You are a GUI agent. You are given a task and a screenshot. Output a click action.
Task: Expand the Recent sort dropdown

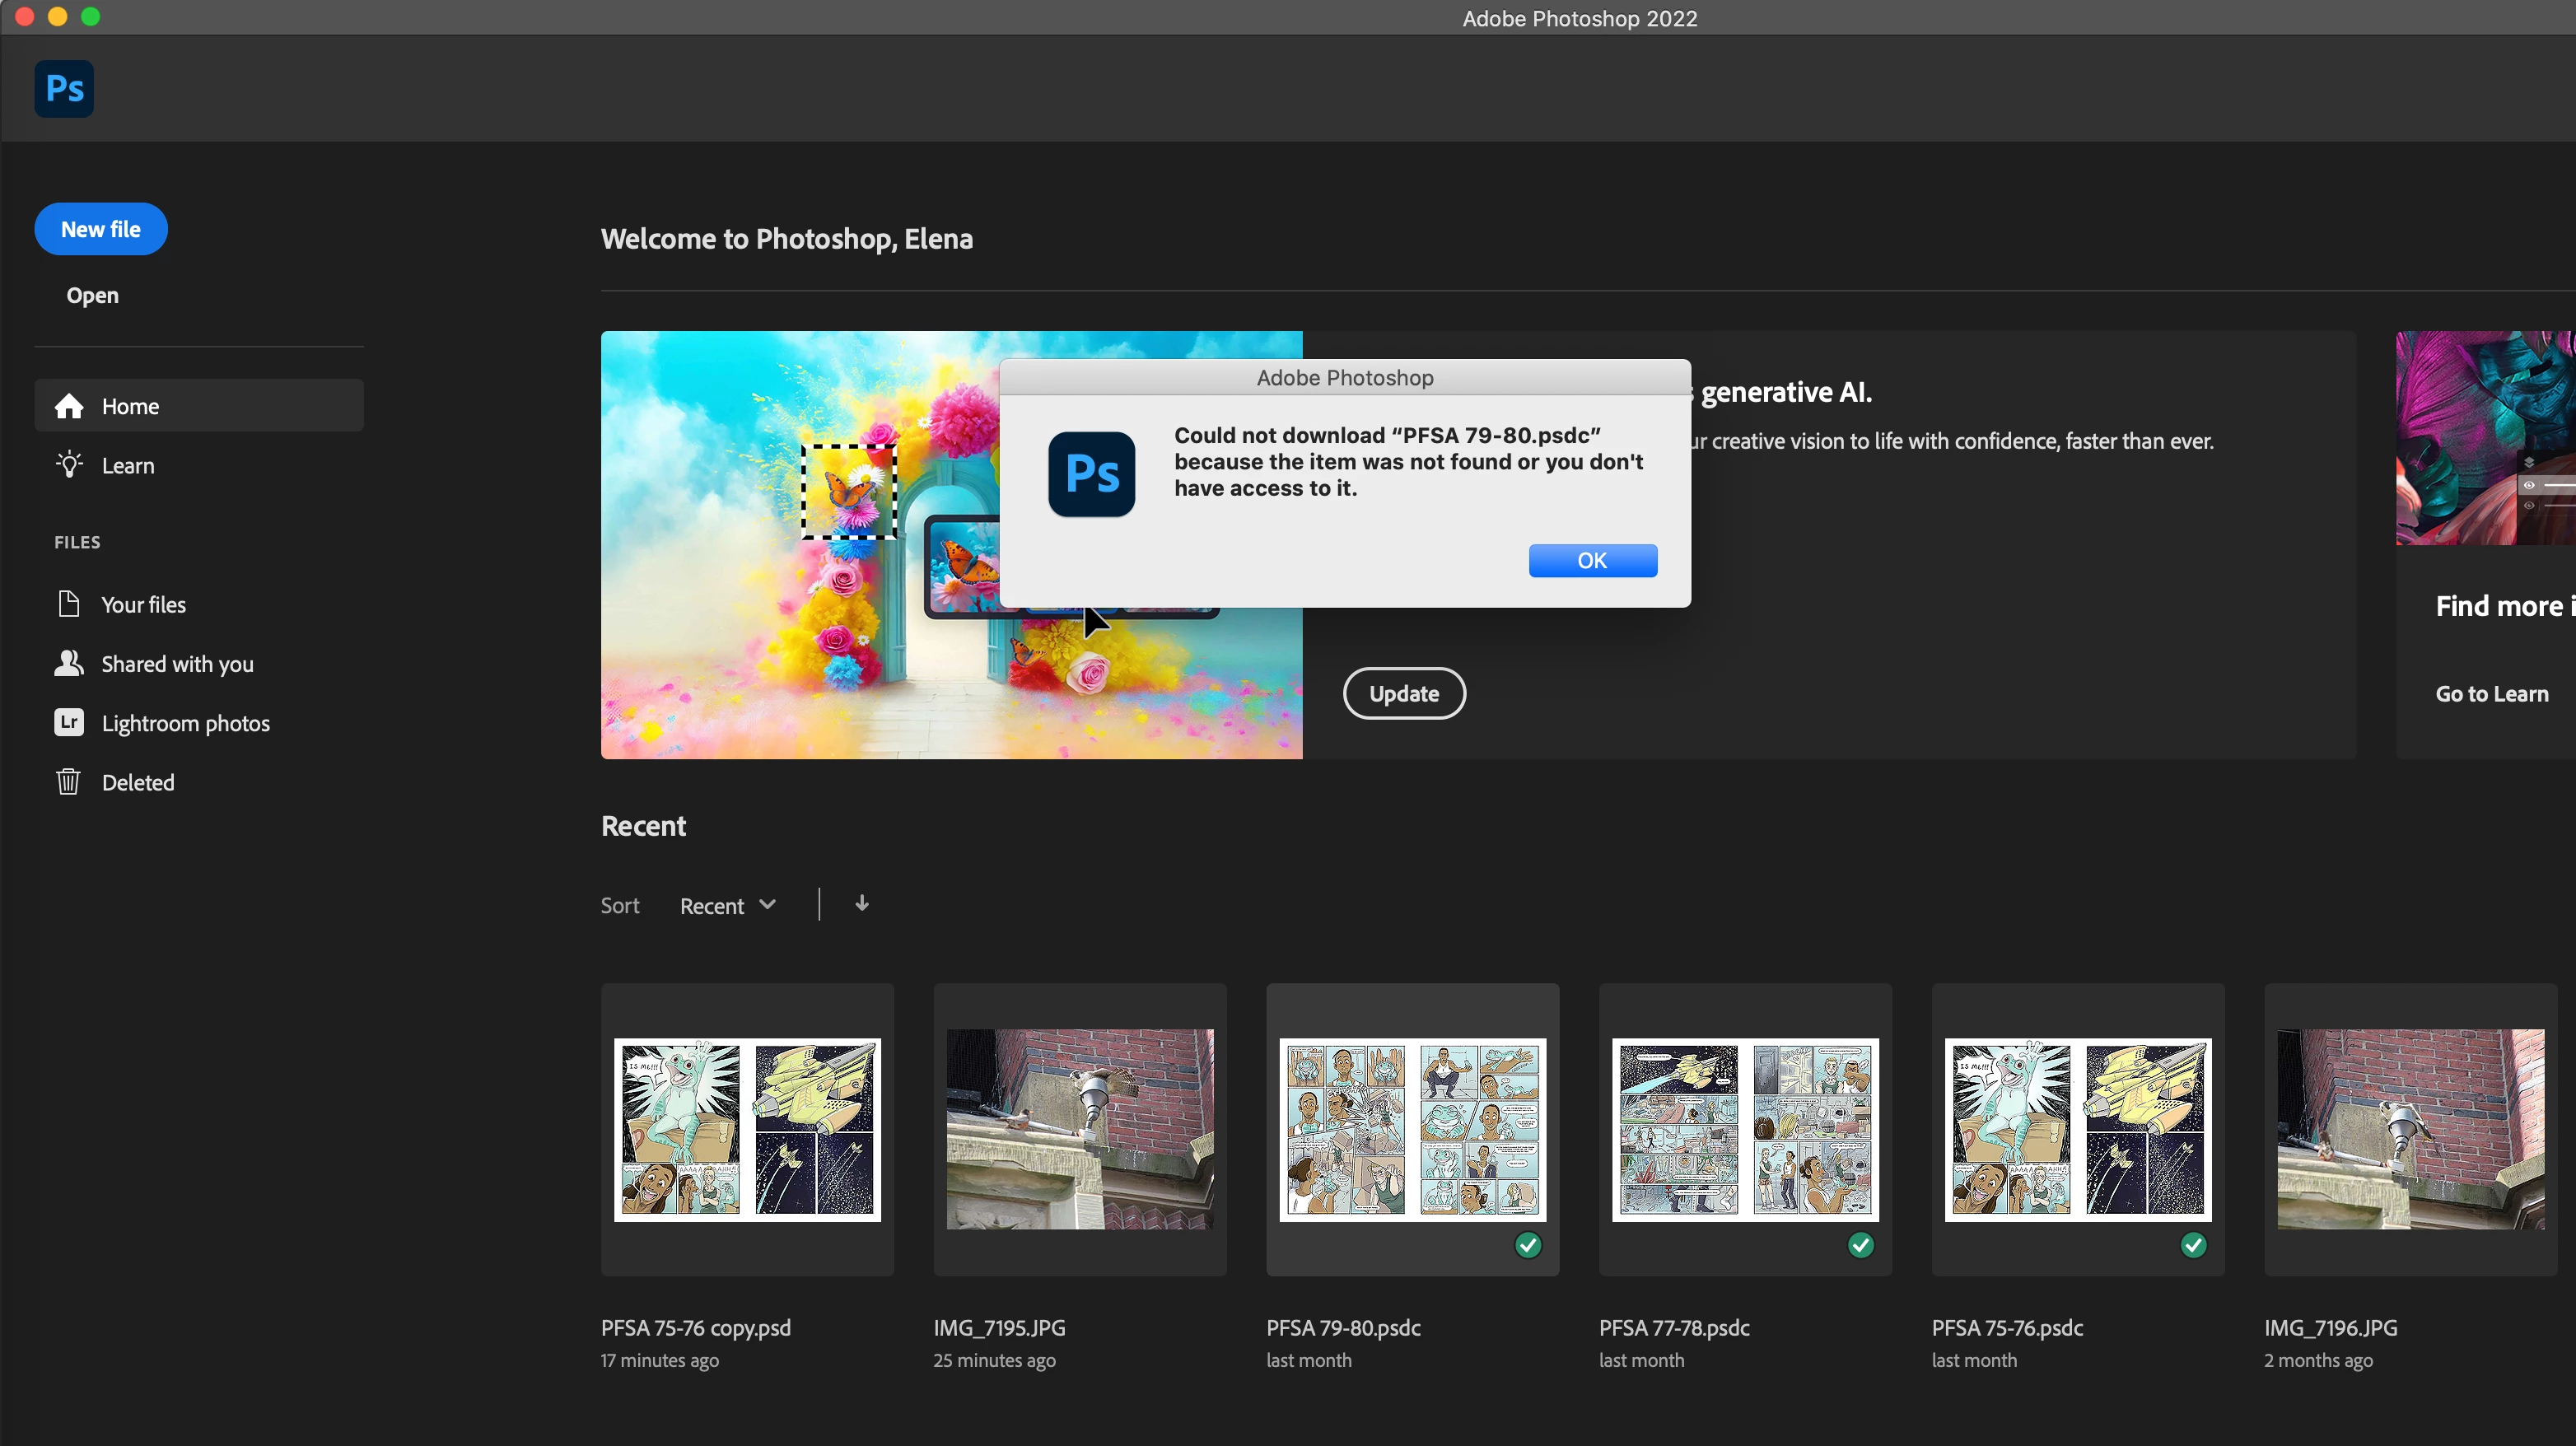point(728,906)
